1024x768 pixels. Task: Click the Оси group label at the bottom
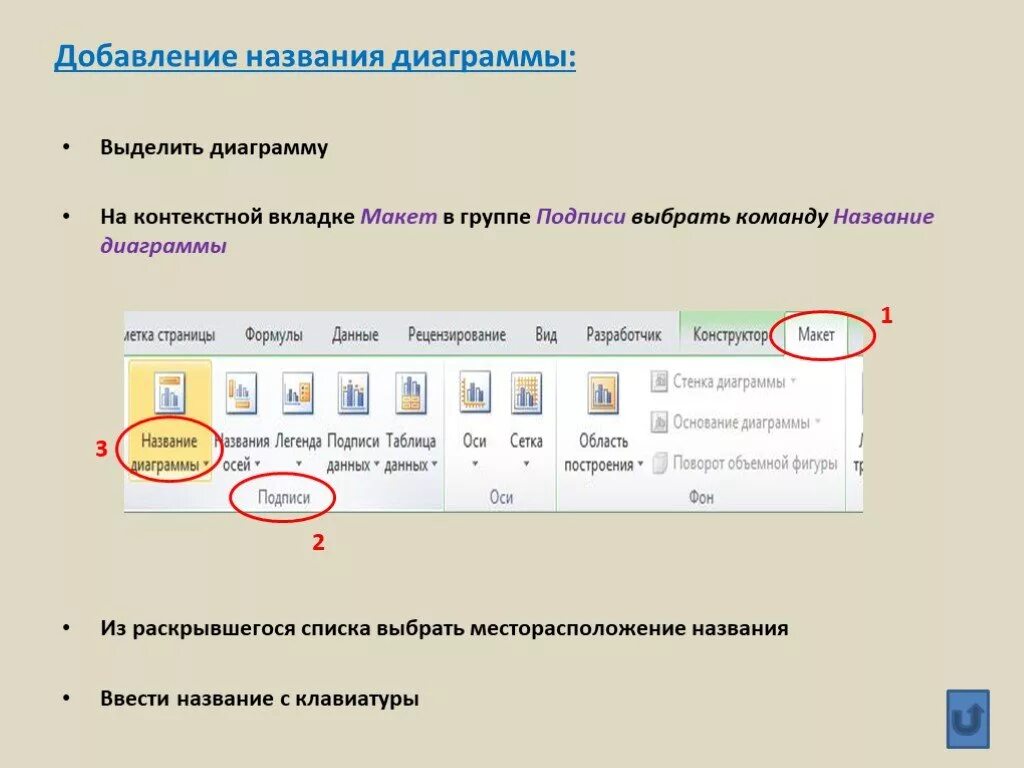[x=501, y=498]
